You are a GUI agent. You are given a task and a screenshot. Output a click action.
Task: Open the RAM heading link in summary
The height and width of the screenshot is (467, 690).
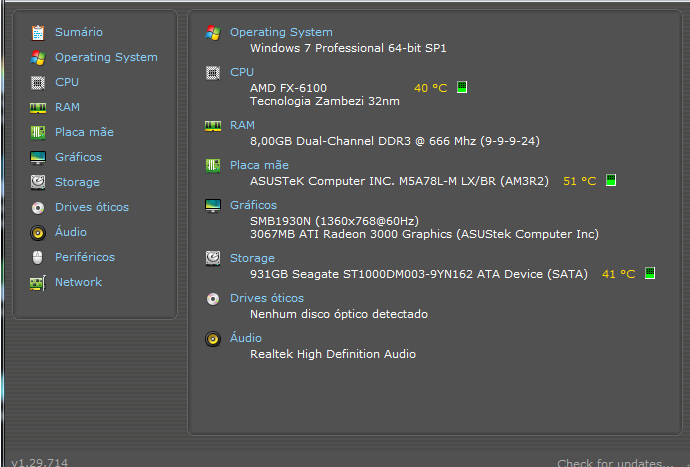[242, 125]
